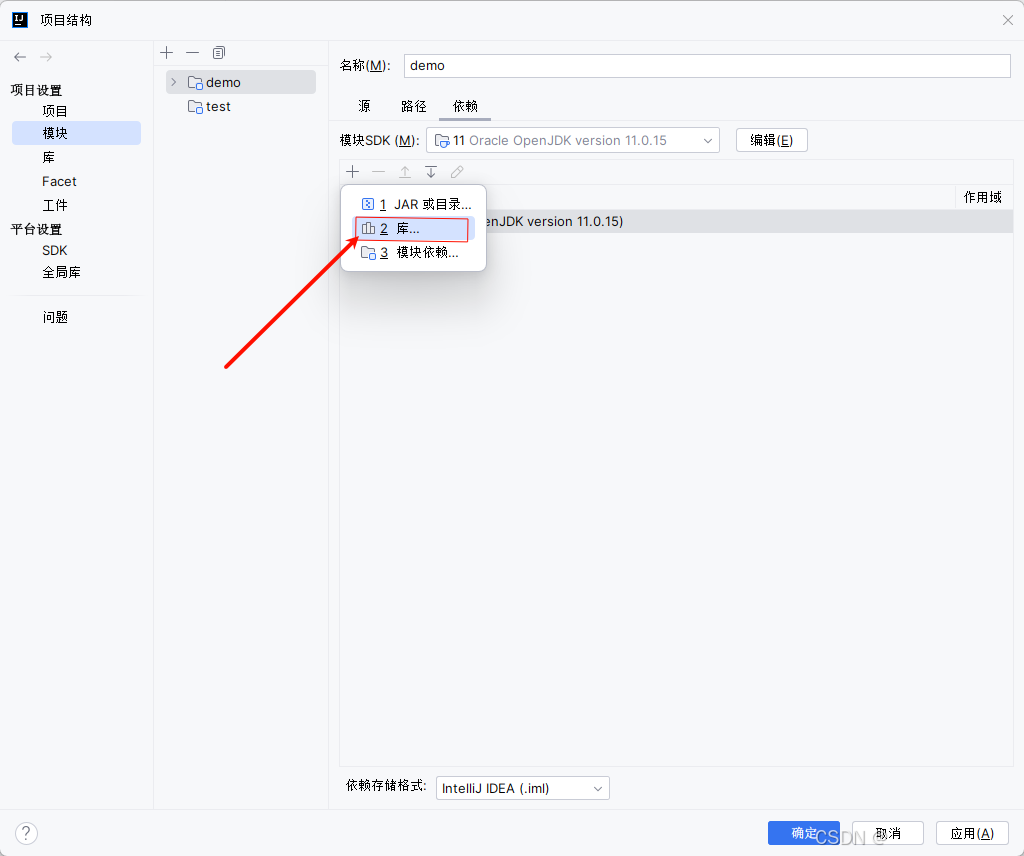The width and height of the screenshot is (1024, 856).
Task: Click the edit dependency pencil icon
Action: click(x=457, y=171)
